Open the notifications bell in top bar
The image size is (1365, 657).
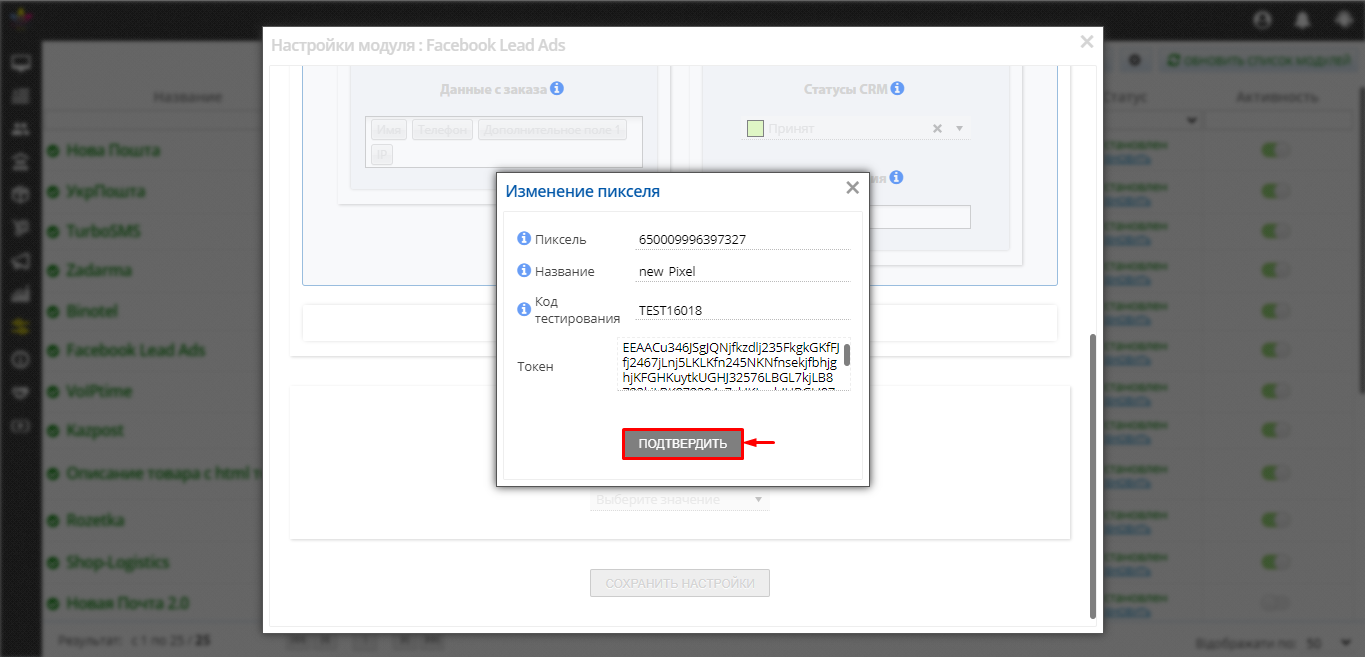pyautogui.click(x=1302, y=19)
